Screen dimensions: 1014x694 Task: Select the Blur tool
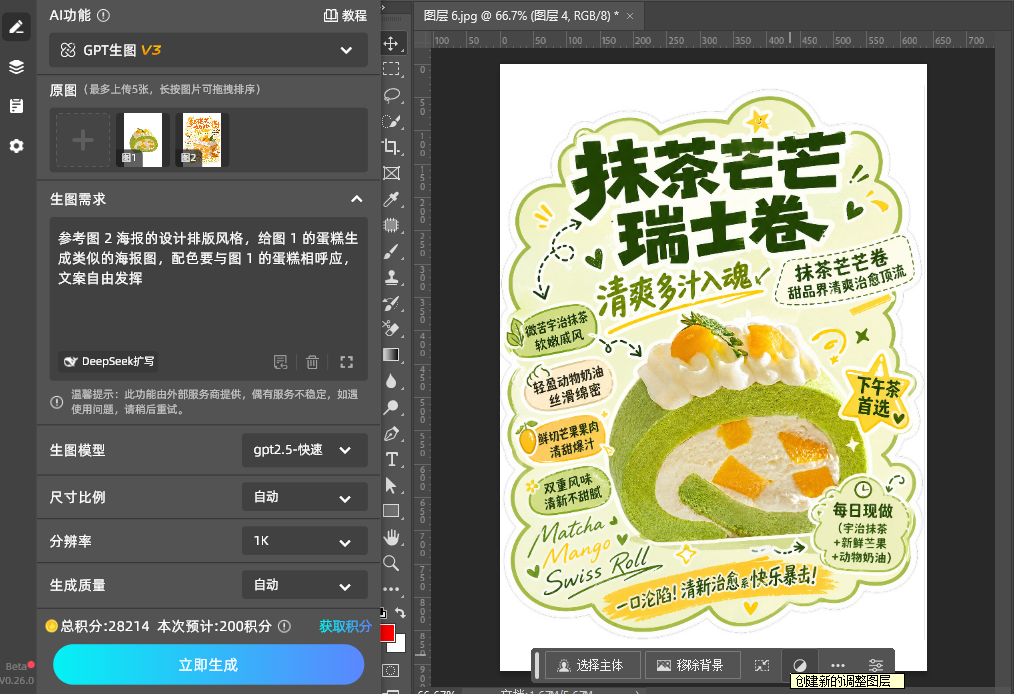point(391,381)
